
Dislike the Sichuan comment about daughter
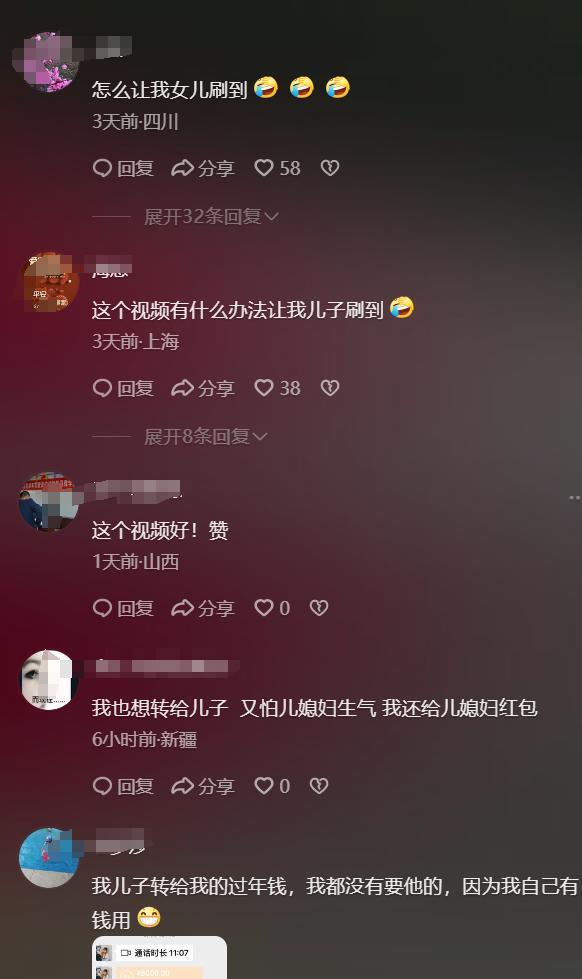click(x=330, y=168)
